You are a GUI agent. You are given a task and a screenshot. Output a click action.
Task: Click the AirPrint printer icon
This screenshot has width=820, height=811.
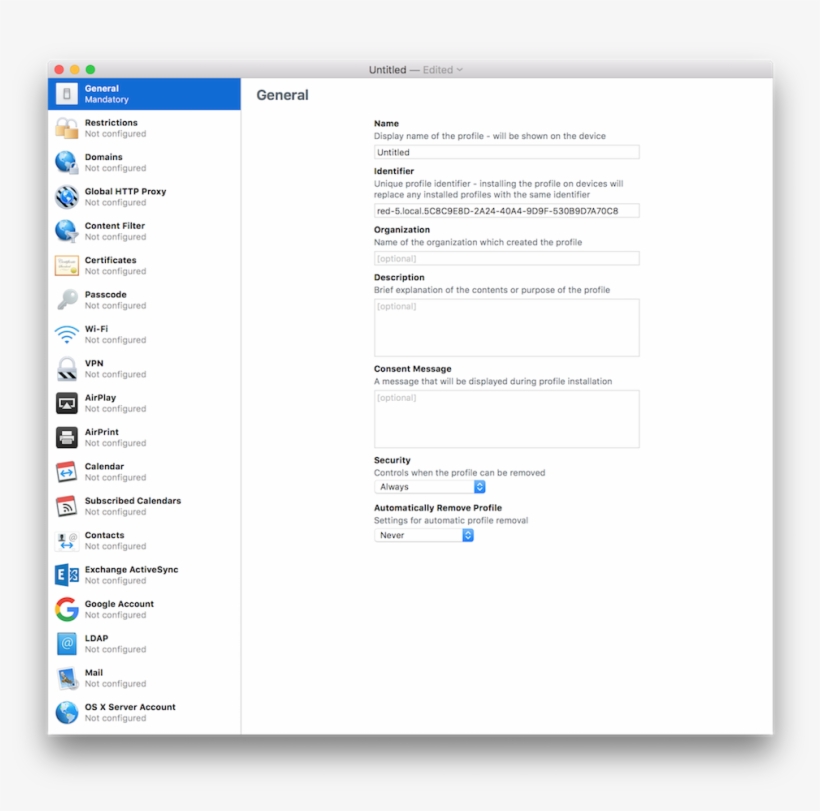[66, 437]
